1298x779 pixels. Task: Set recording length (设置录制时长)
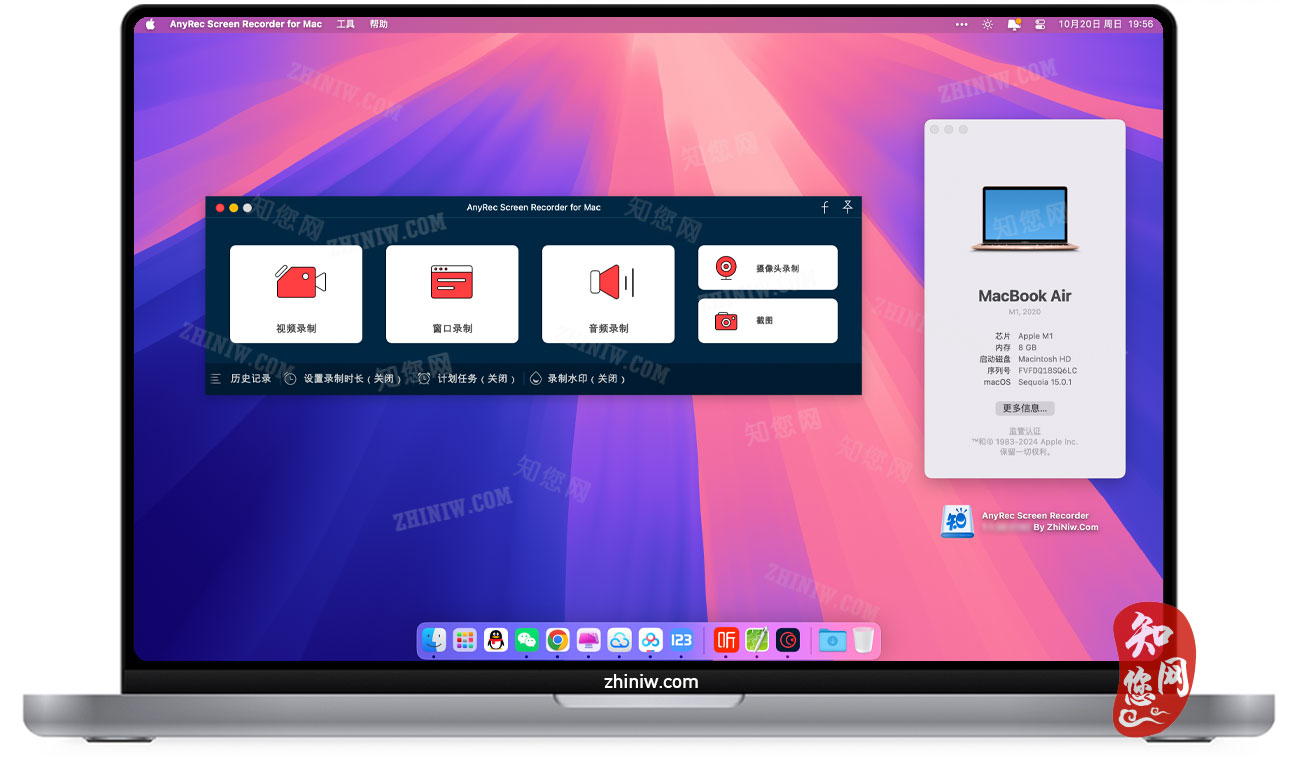(x=342, y=379)
